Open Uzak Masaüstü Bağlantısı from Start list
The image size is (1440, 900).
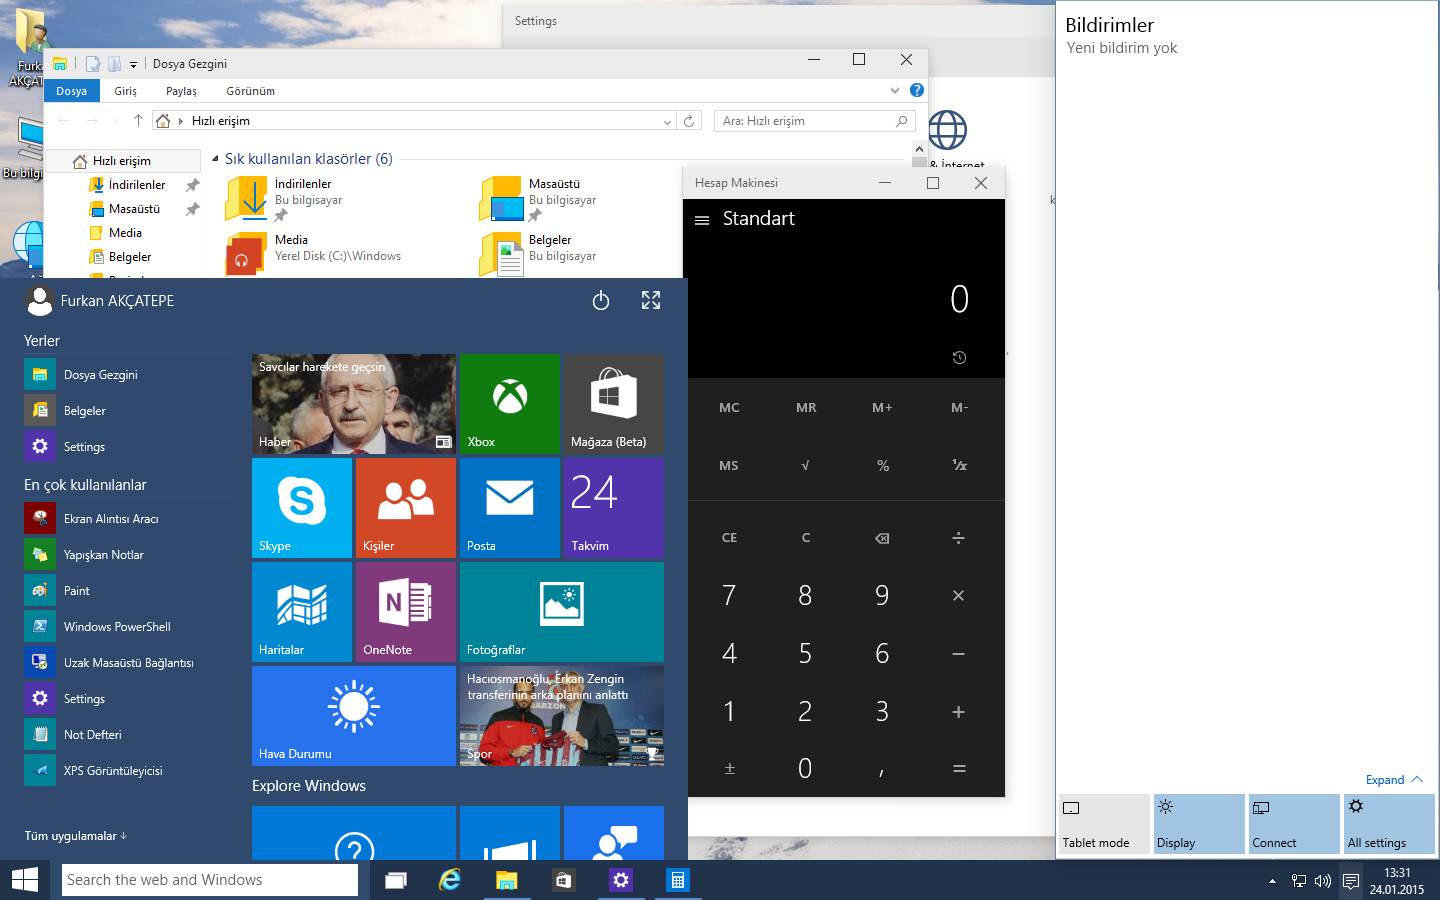(125, 663)
